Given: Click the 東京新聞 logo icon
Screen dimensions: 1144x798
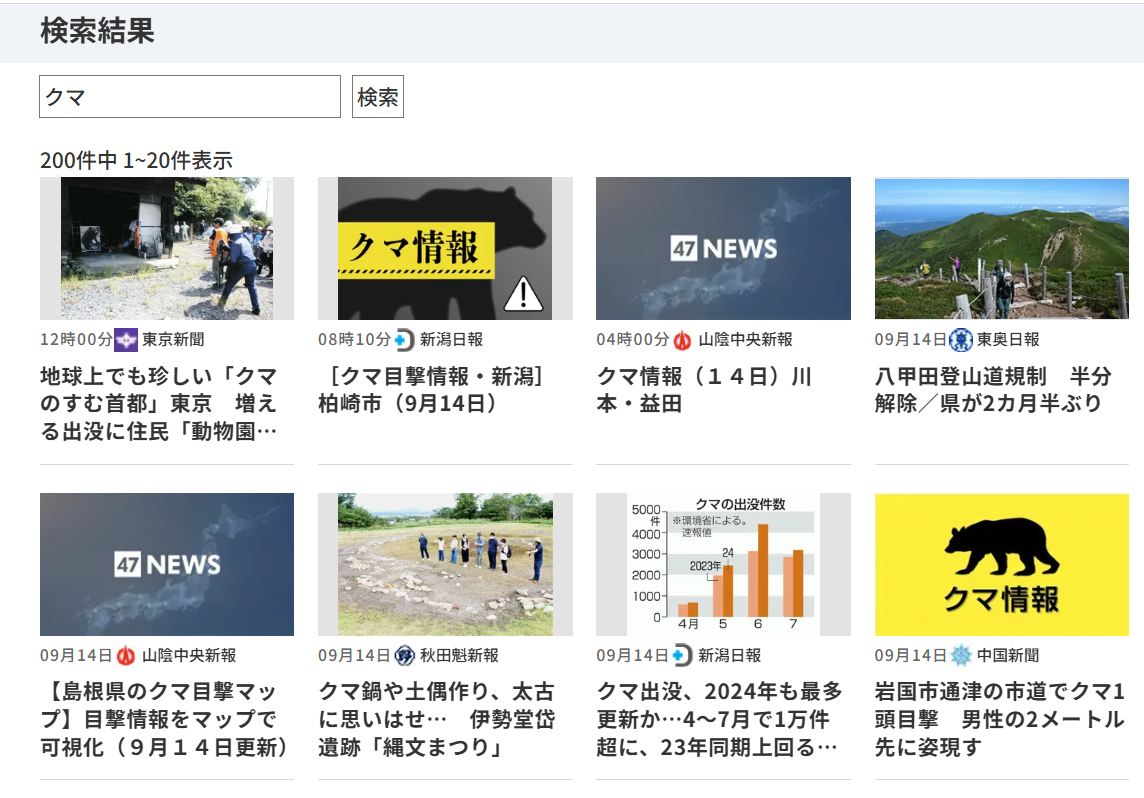Looking at the screenshot, I should 126,340.
